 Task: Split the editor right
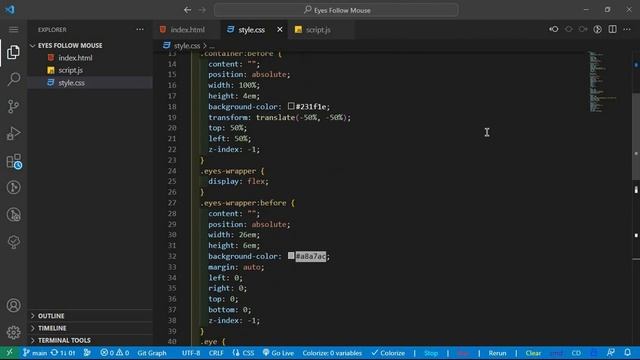click(612, 29)
